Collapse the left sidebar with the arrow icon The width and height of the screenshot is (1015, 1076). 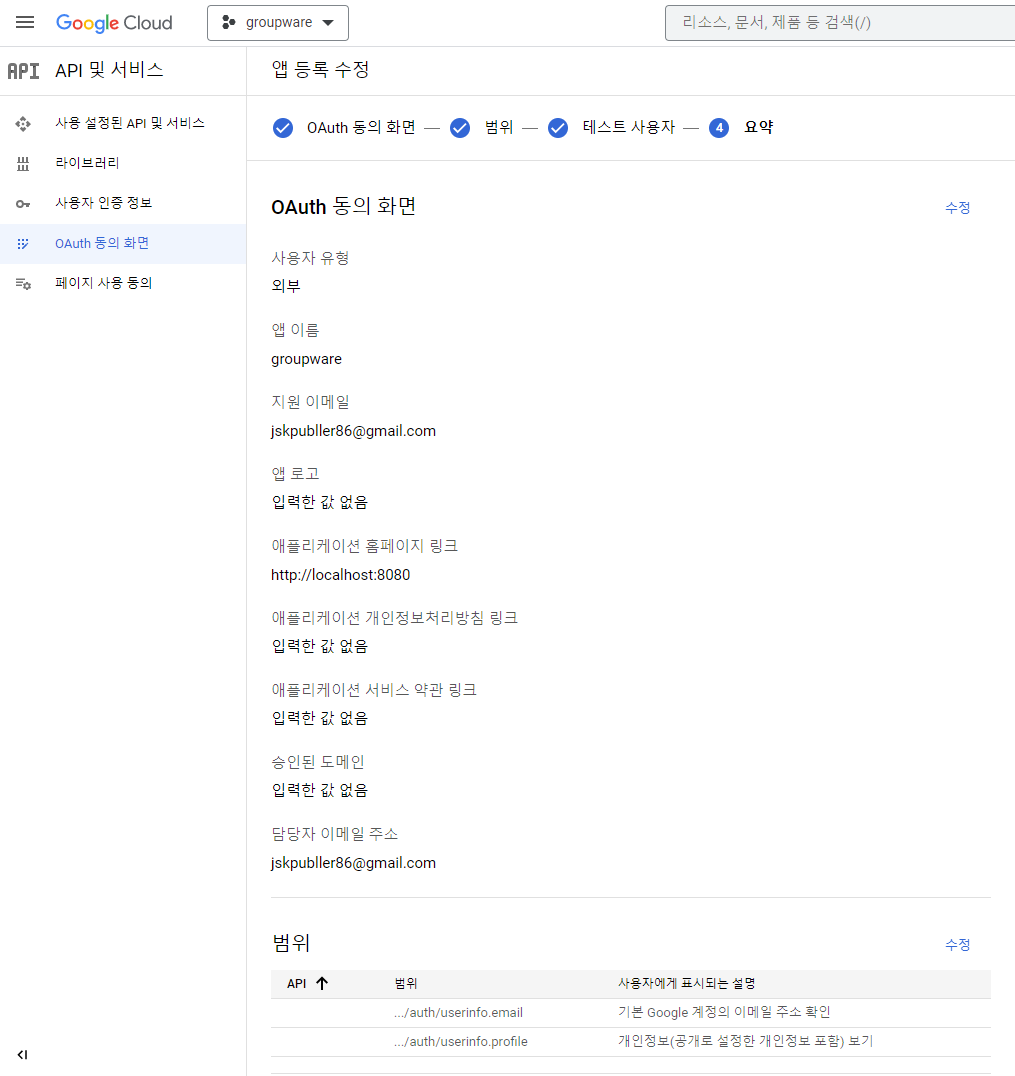click(x=22, y=1054)
